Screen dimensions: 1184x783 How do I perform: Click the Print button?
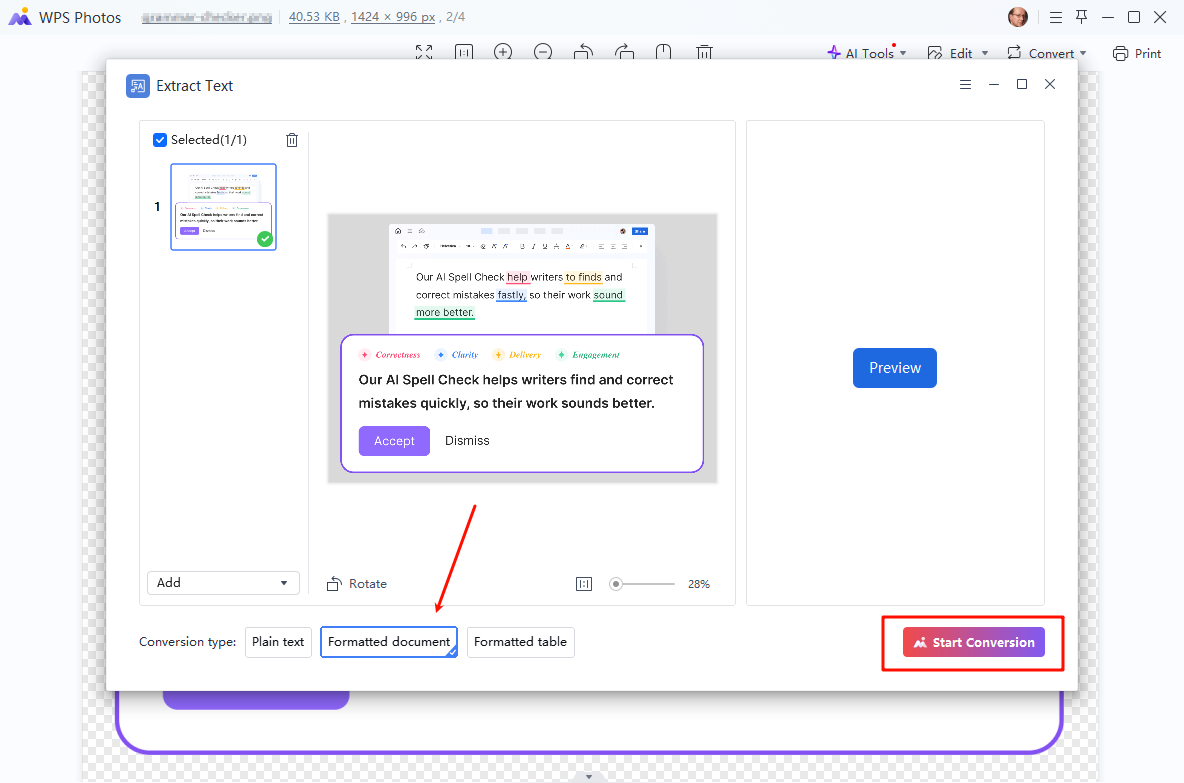pyautogui.click(x=1137, y=54)
